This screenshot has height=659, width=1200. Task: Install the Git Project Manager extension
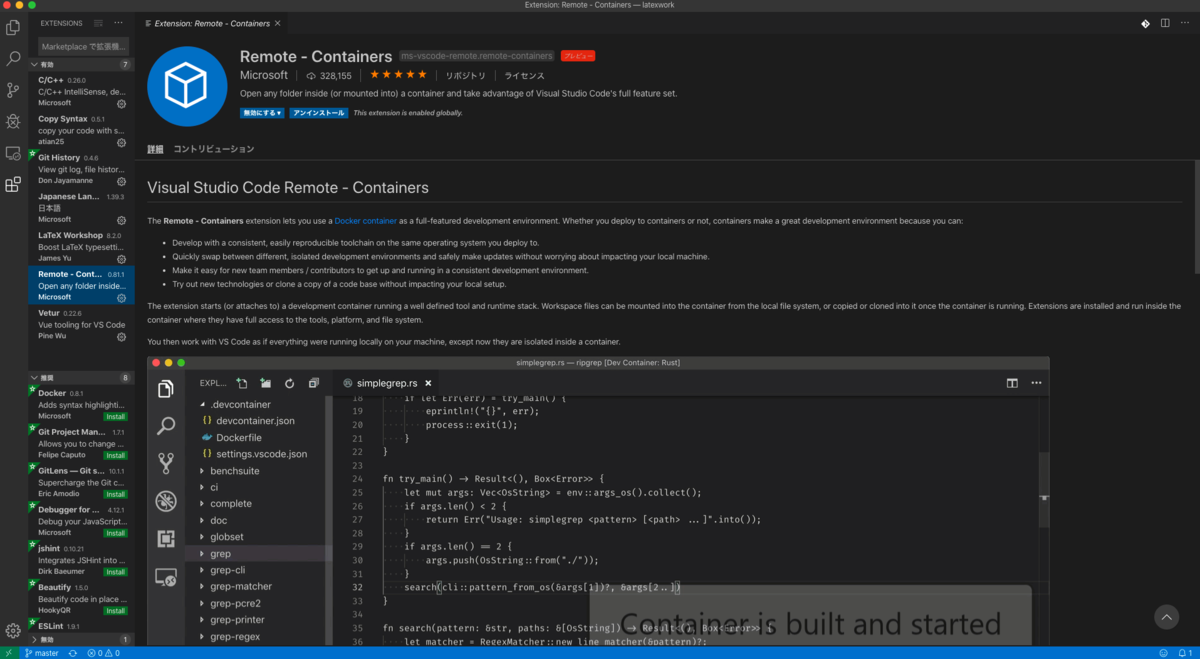click(116, 455)
